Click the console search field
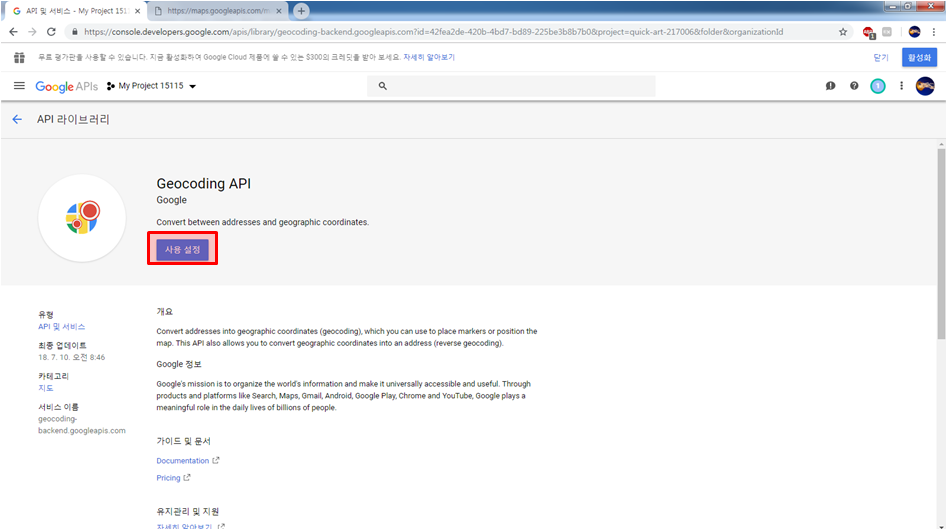The image size is (947, 530). [x=511, y=86]
